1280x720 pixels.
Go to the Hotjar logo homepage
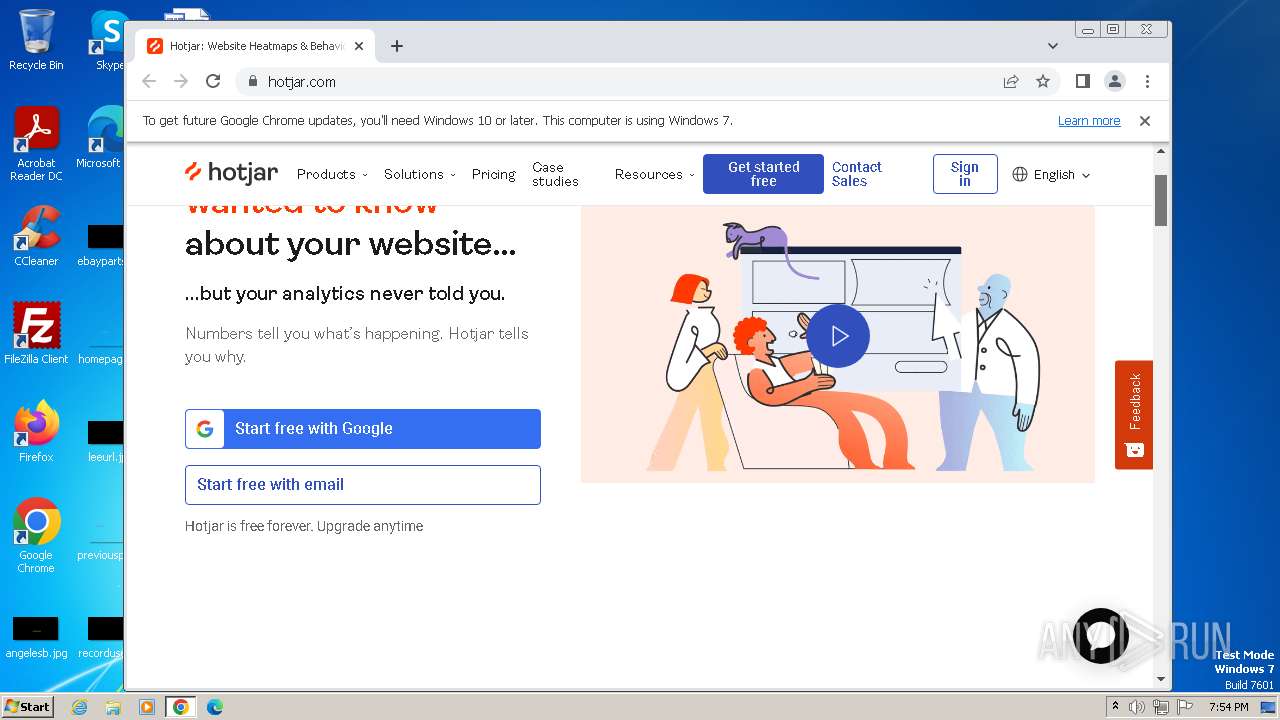pos(232,173)
